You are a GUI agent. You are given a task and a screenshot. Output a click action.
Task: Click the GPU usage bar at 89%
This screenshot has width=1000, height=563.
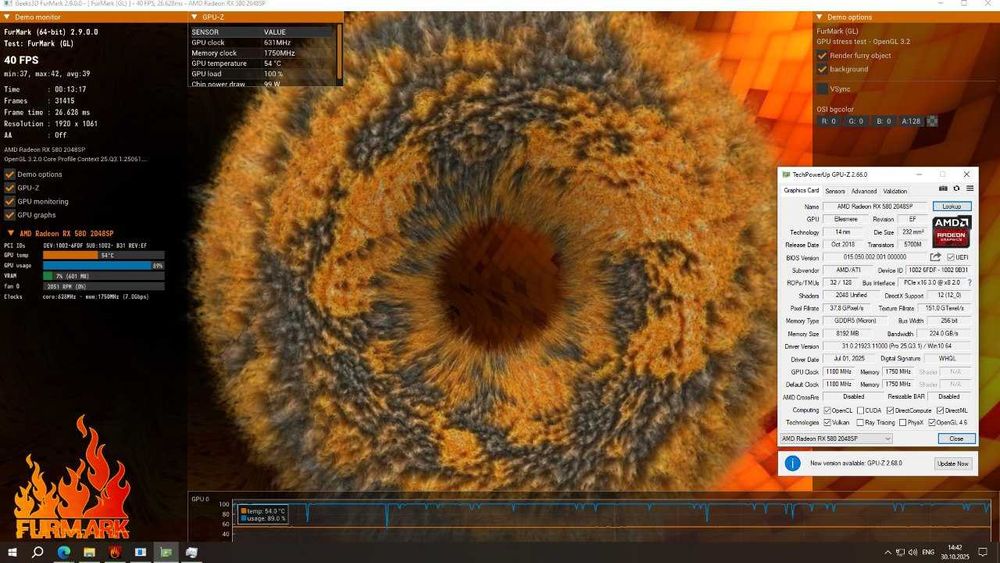(x=103, y=265)
